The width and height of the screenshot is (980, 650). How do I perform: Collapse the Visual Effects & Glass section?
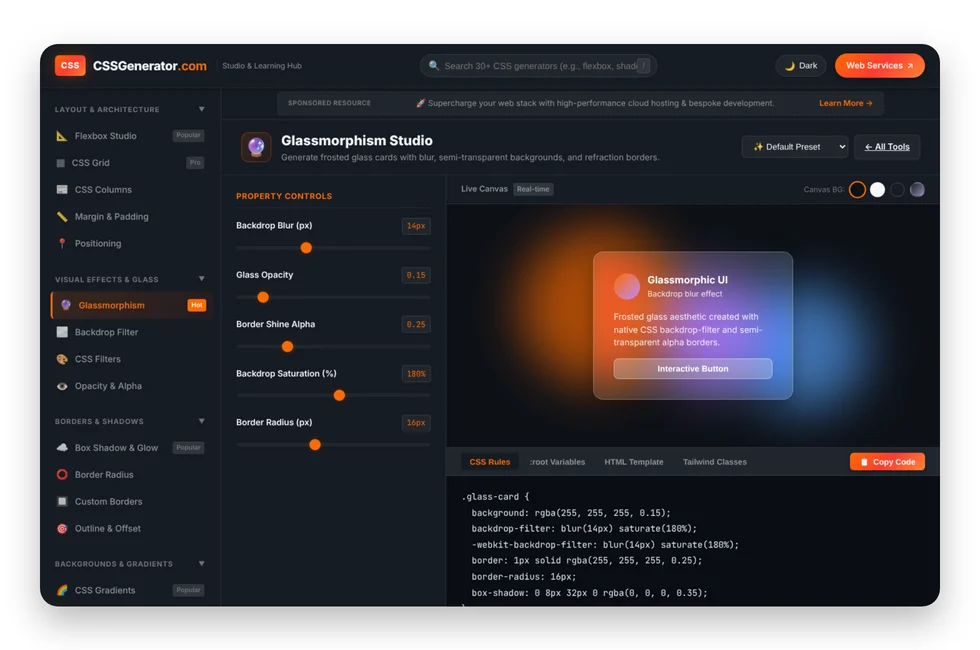pyautogui.click(x=201, y=279)
